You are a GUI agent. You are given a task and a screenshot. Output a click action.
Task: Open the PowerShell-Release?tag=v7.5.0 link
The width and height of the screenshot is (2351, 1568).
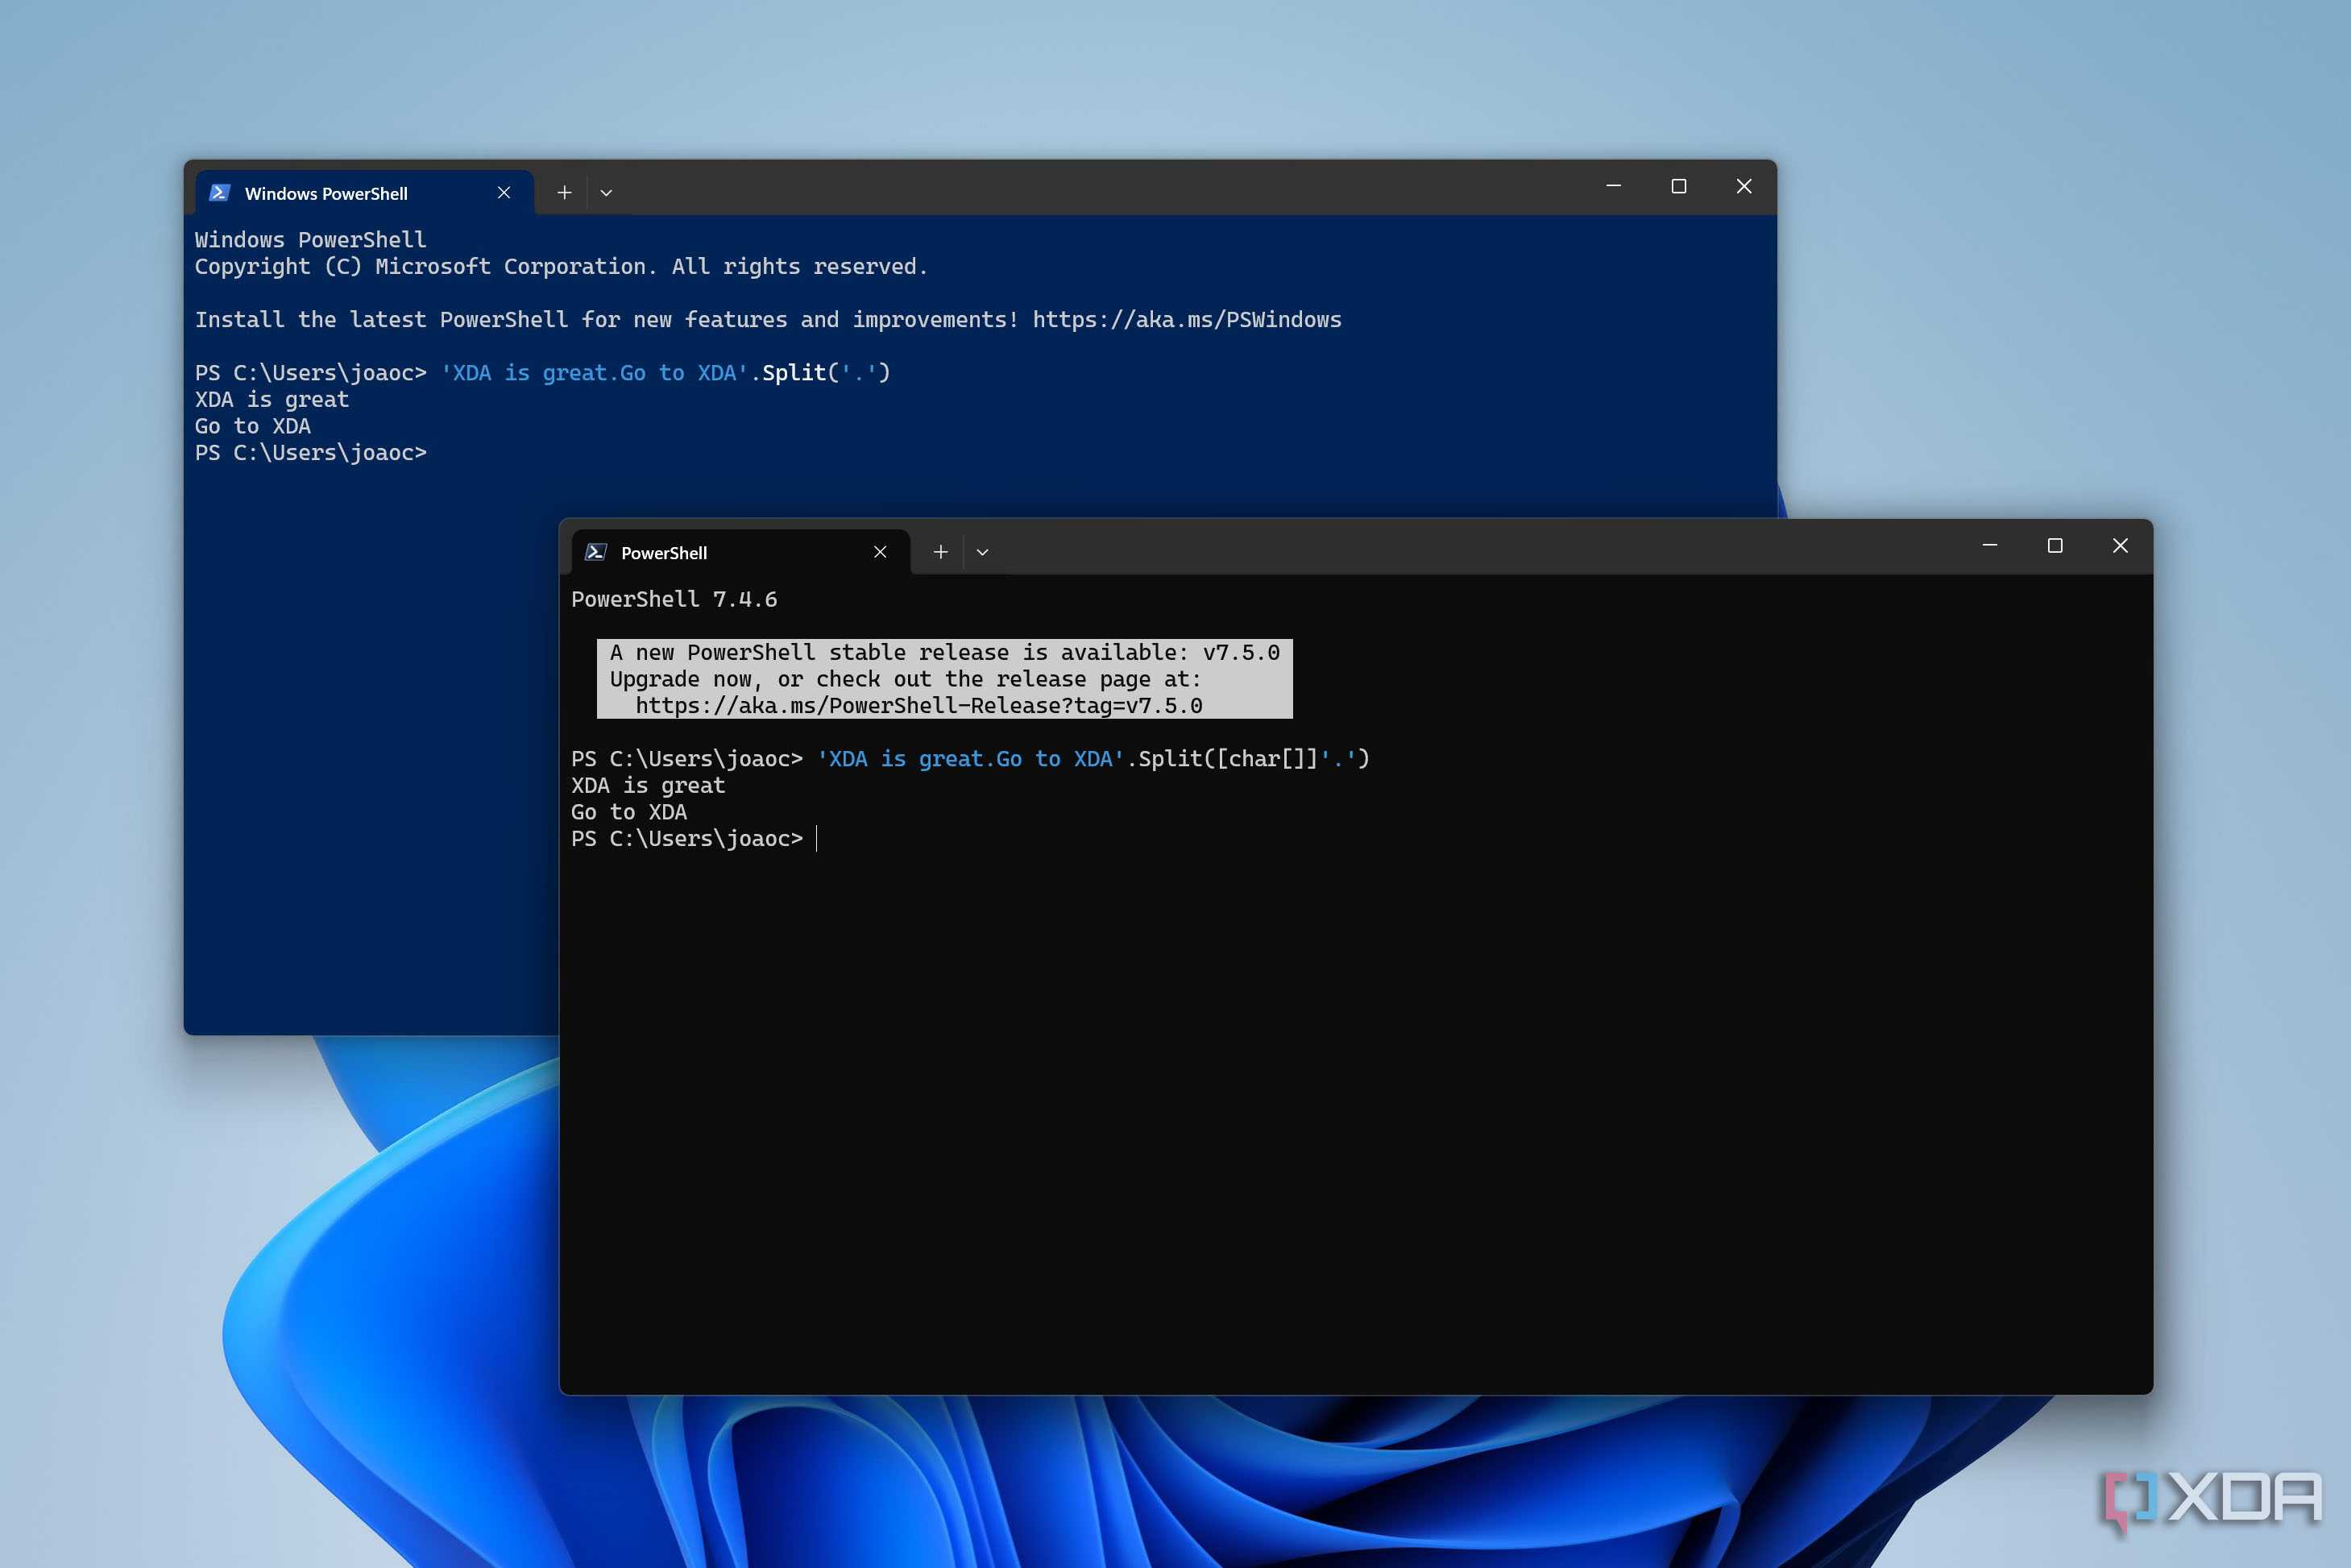919,706
